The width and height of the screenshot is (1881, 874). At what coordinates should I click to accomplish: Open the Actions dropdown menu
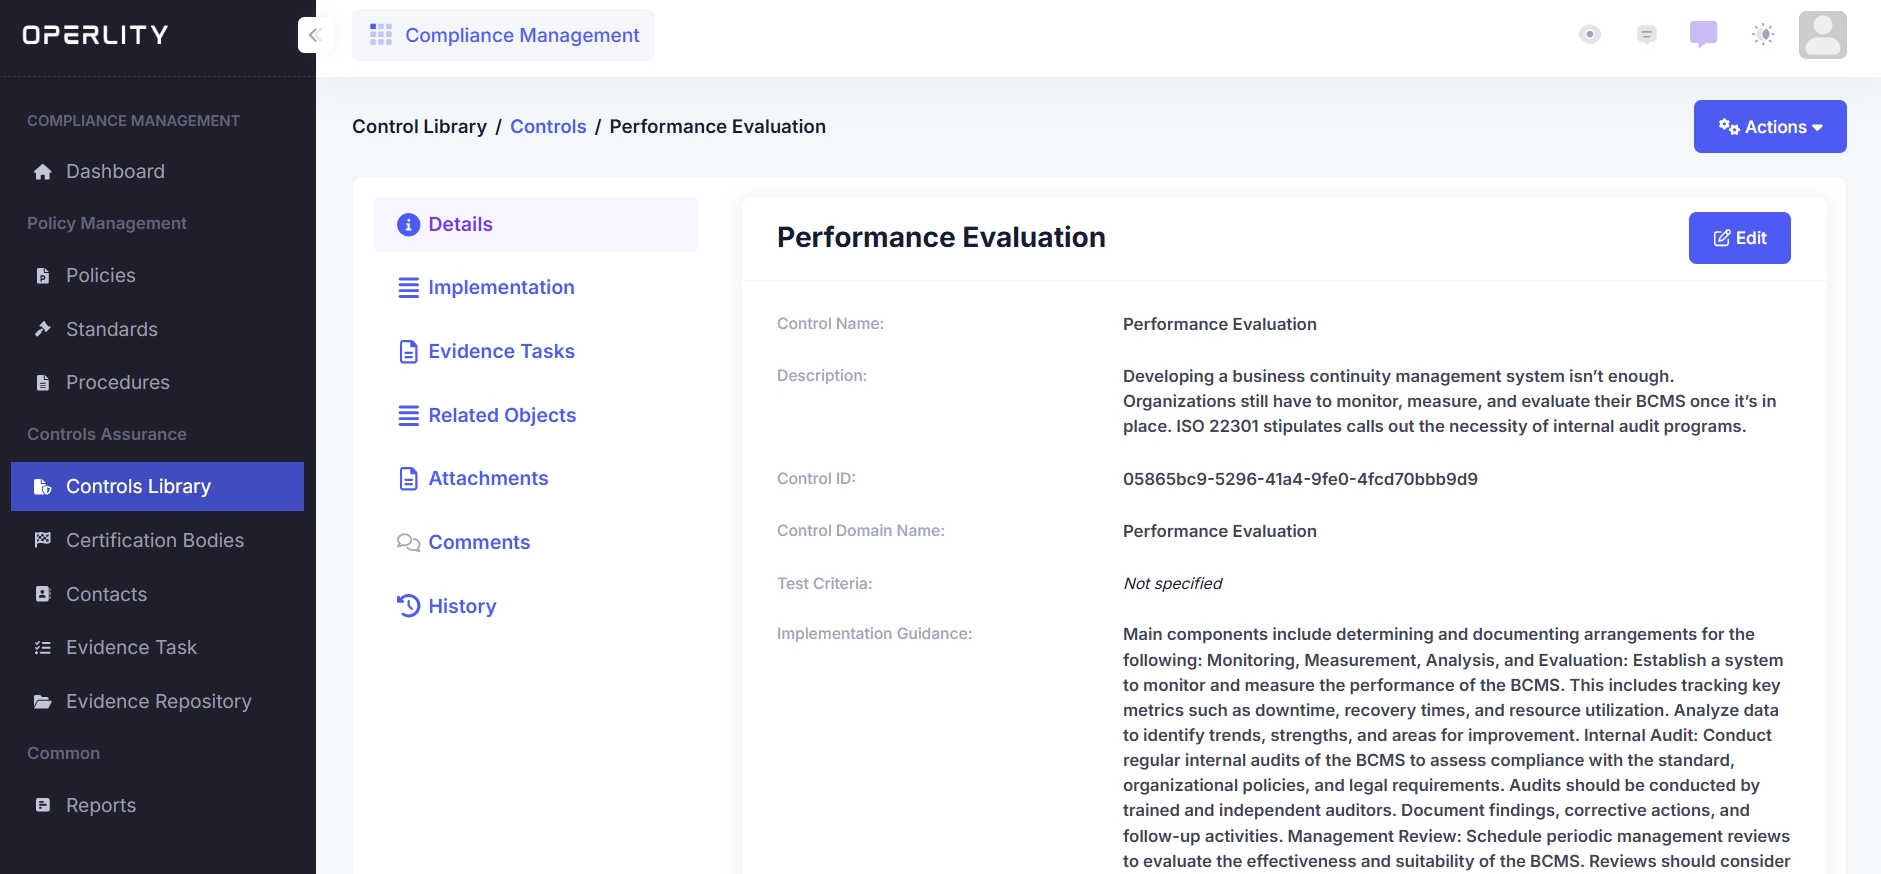(x=1769, y=127)
